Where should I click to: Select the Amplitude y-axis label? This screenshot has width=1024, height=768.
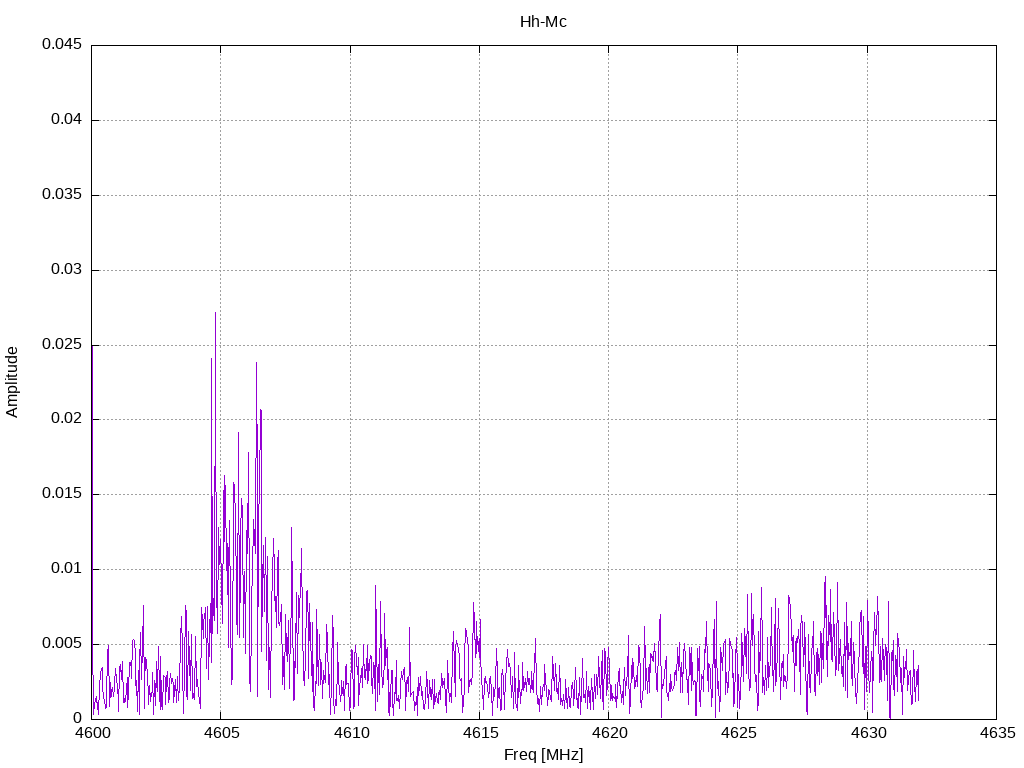[12, 381]
